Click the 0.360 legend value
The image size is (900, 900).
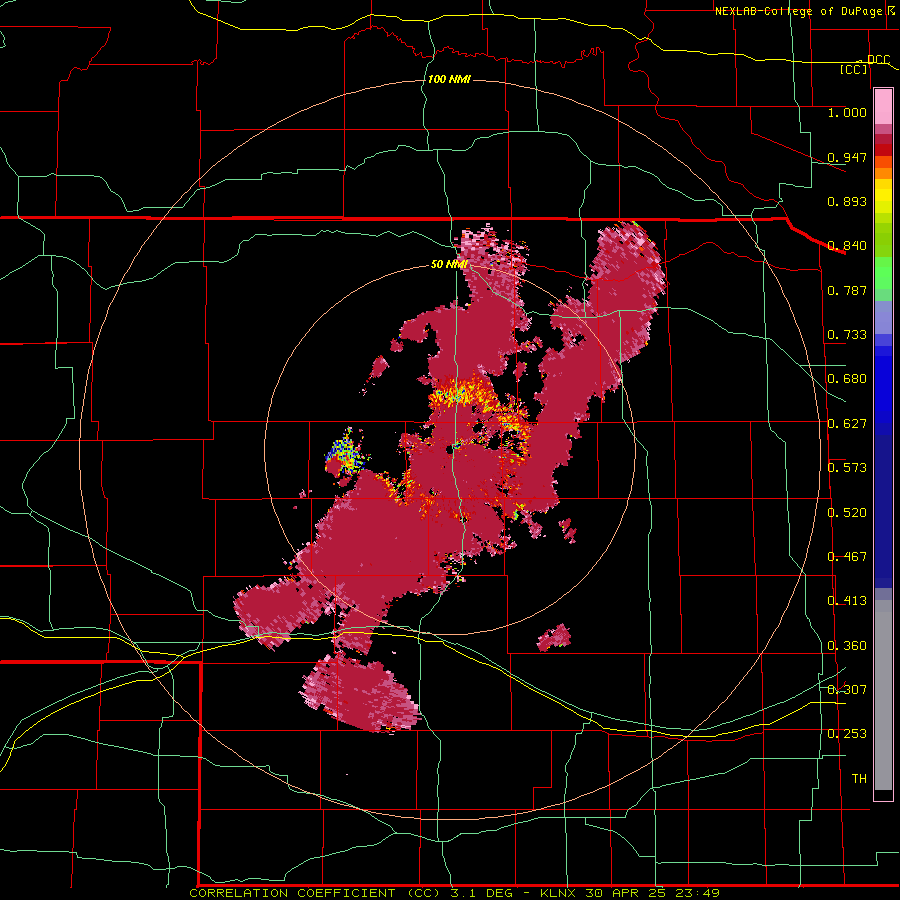[847, 646]
